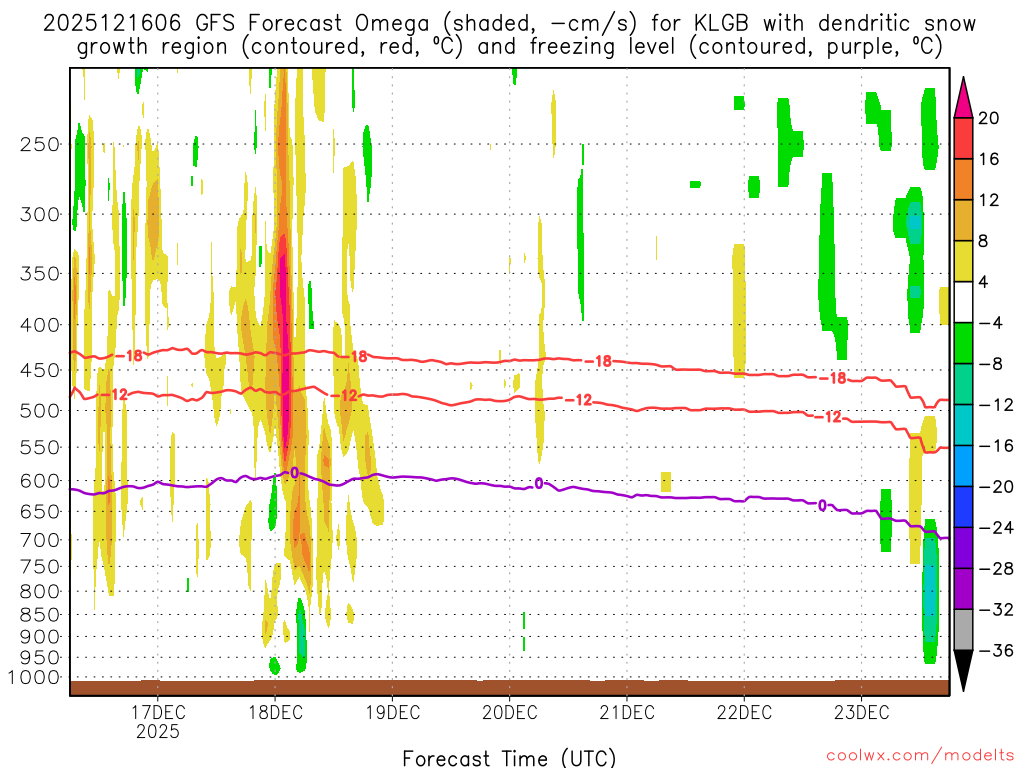1024x768 pixels.
Task: Click the 22DEC time axis label
Action: point(744,712)
